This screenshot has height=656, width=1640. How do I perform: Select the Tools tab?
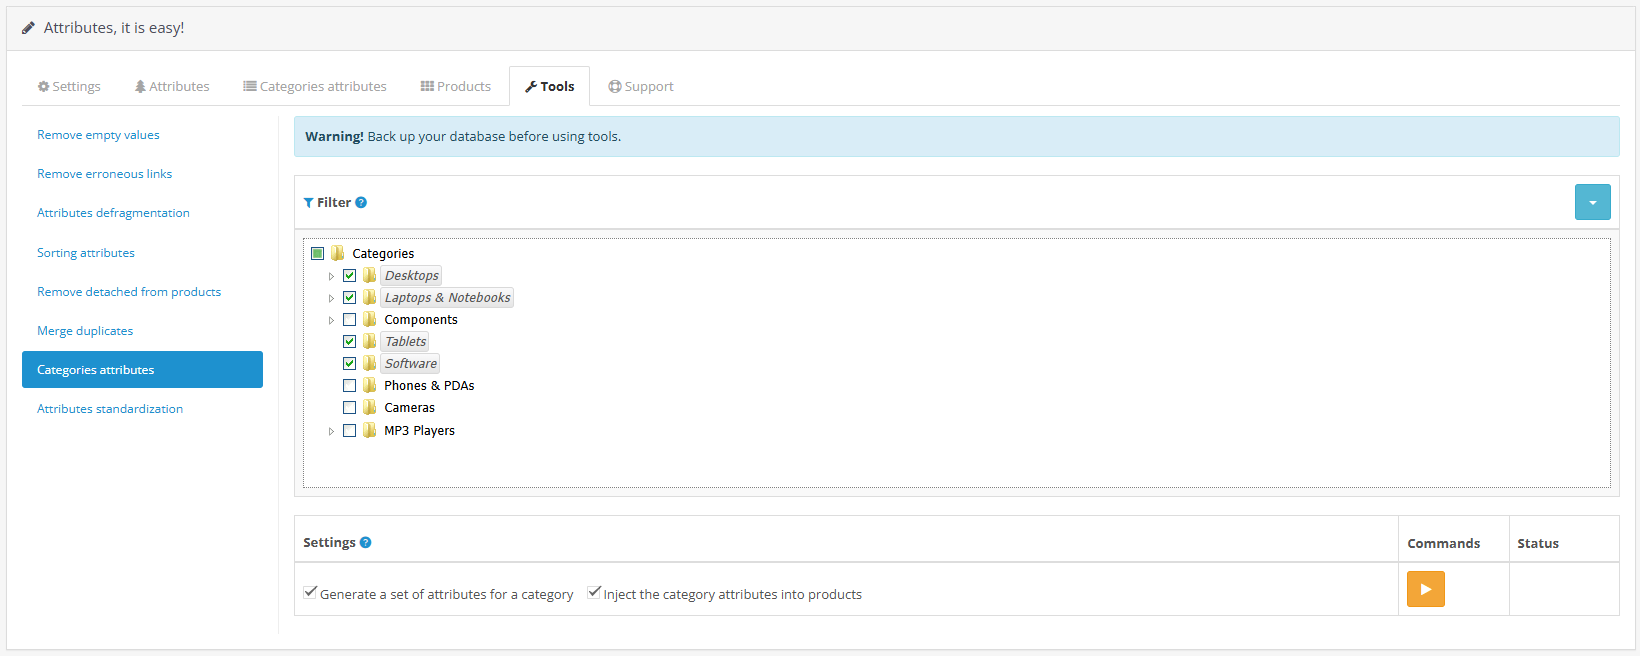click(550, 86)
